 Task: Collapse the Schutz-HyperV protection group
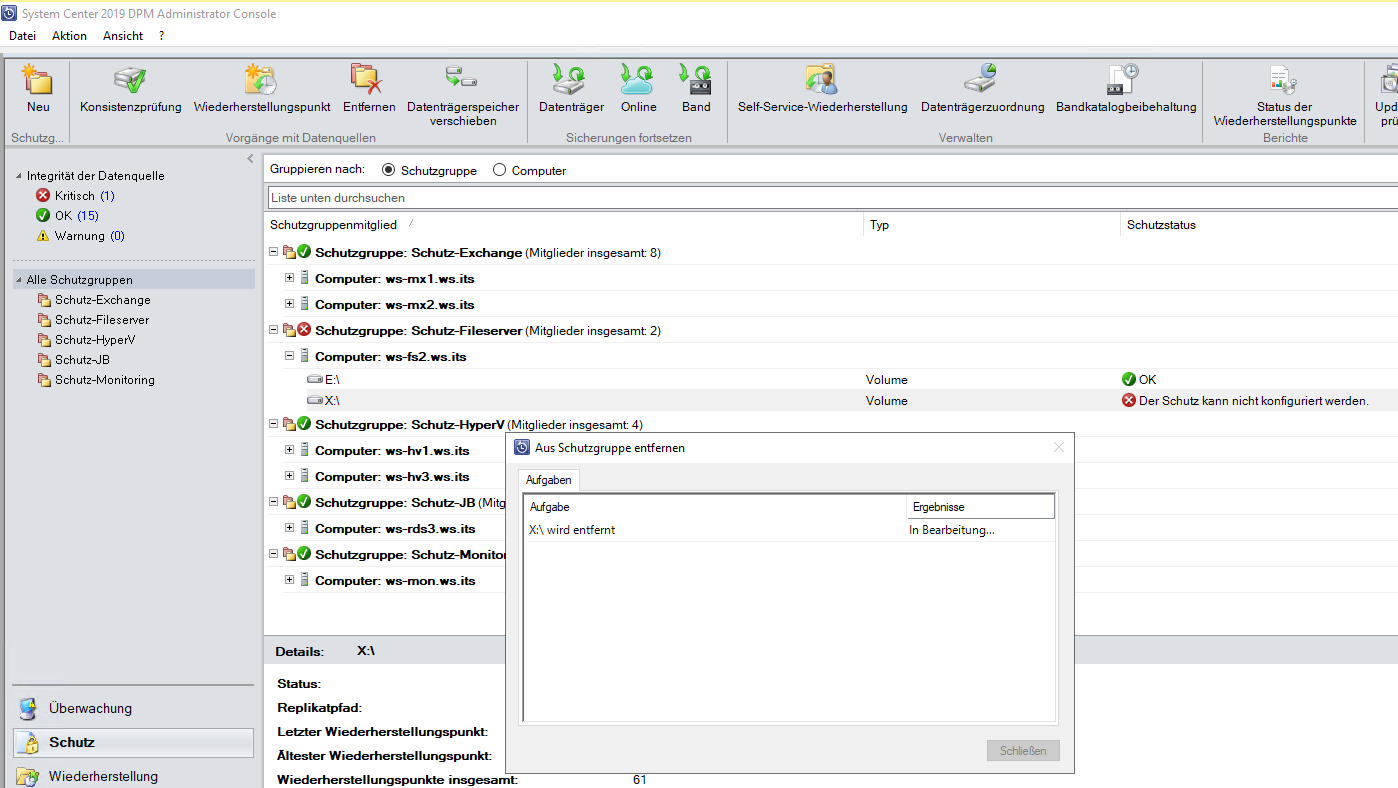pos(274,424)
